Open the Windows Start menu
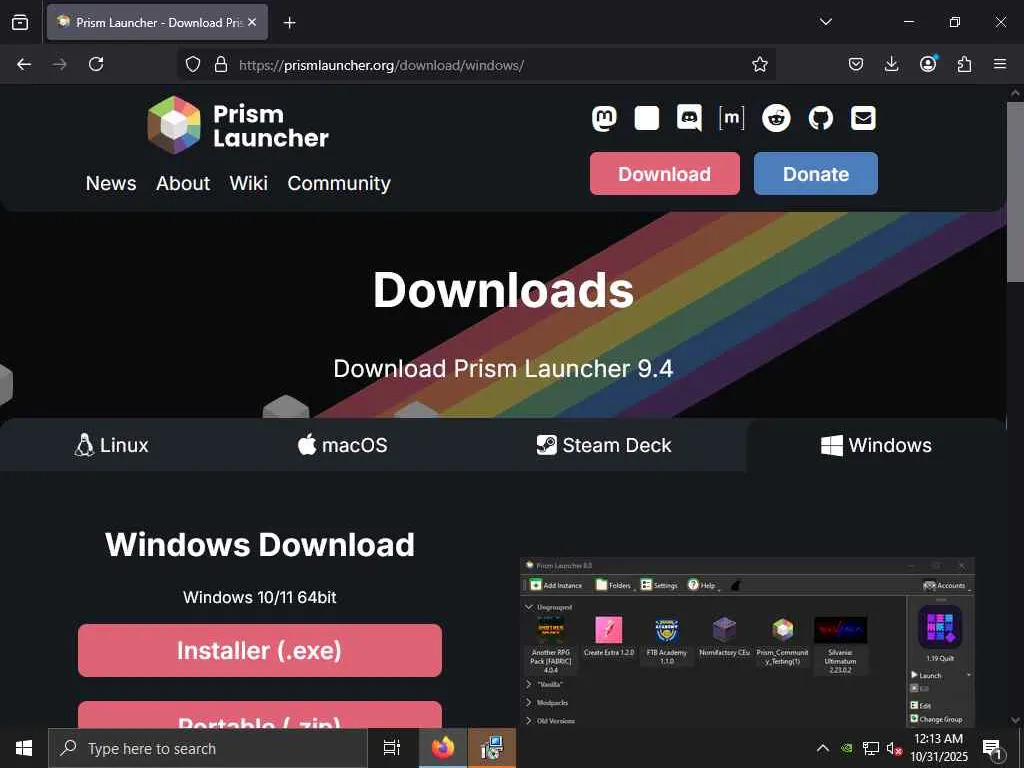The height and width of the screenshot is (768, 1024). tap(24, 748)
